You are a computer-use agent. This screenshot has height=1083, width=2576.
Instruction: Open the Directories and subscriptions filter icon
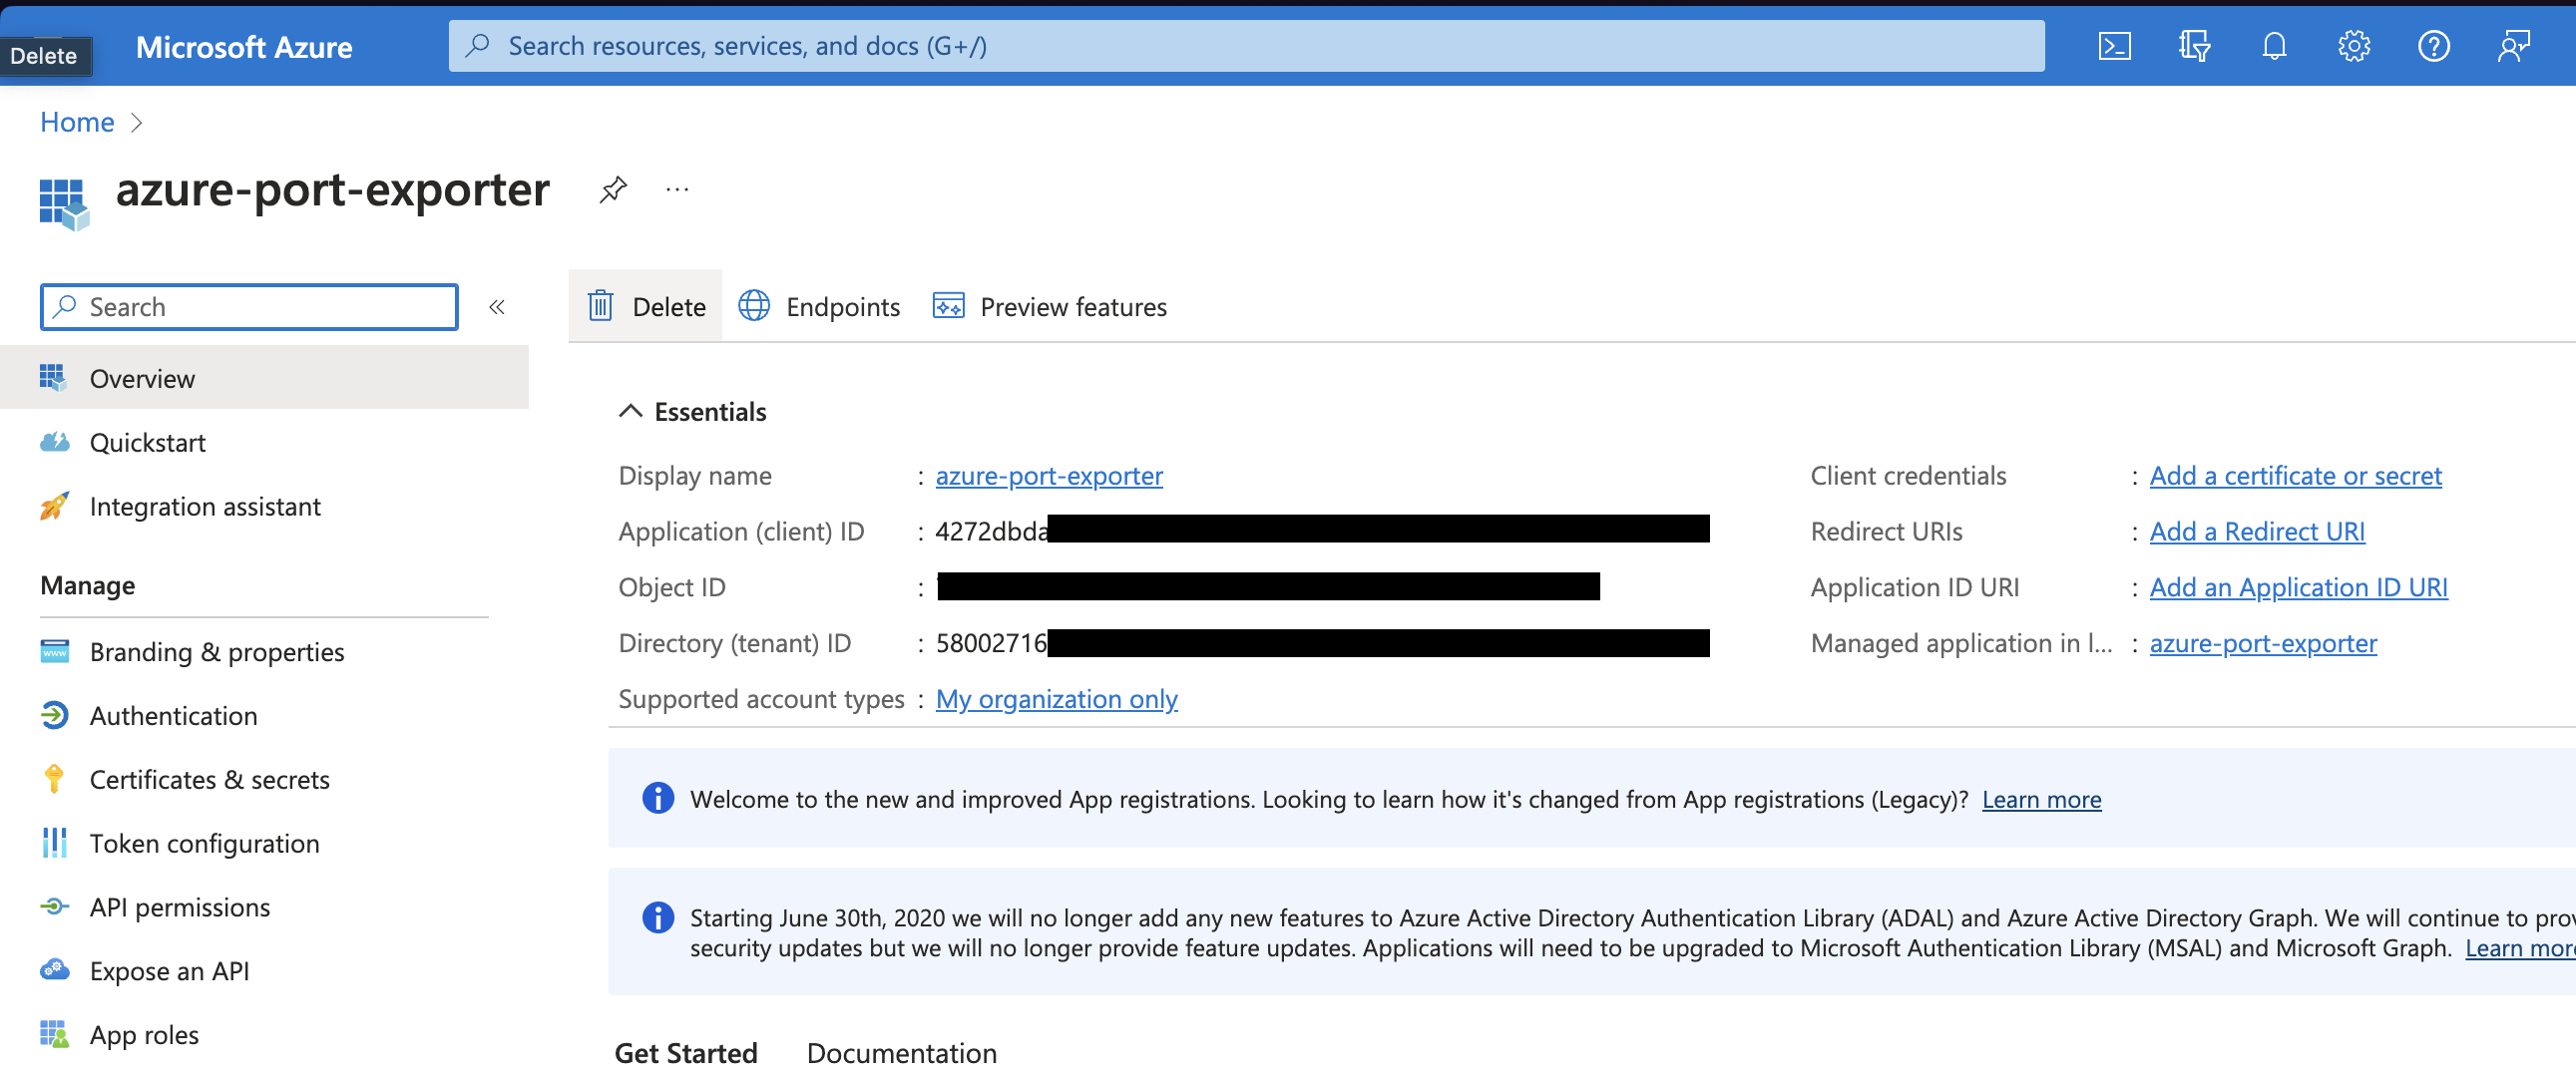pos(2194,46)
